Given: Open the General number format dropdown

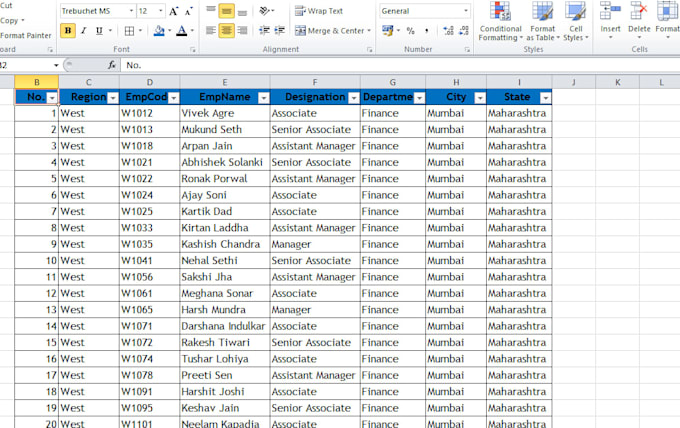Looking at the screenshot, I should [x=466, y=11].
